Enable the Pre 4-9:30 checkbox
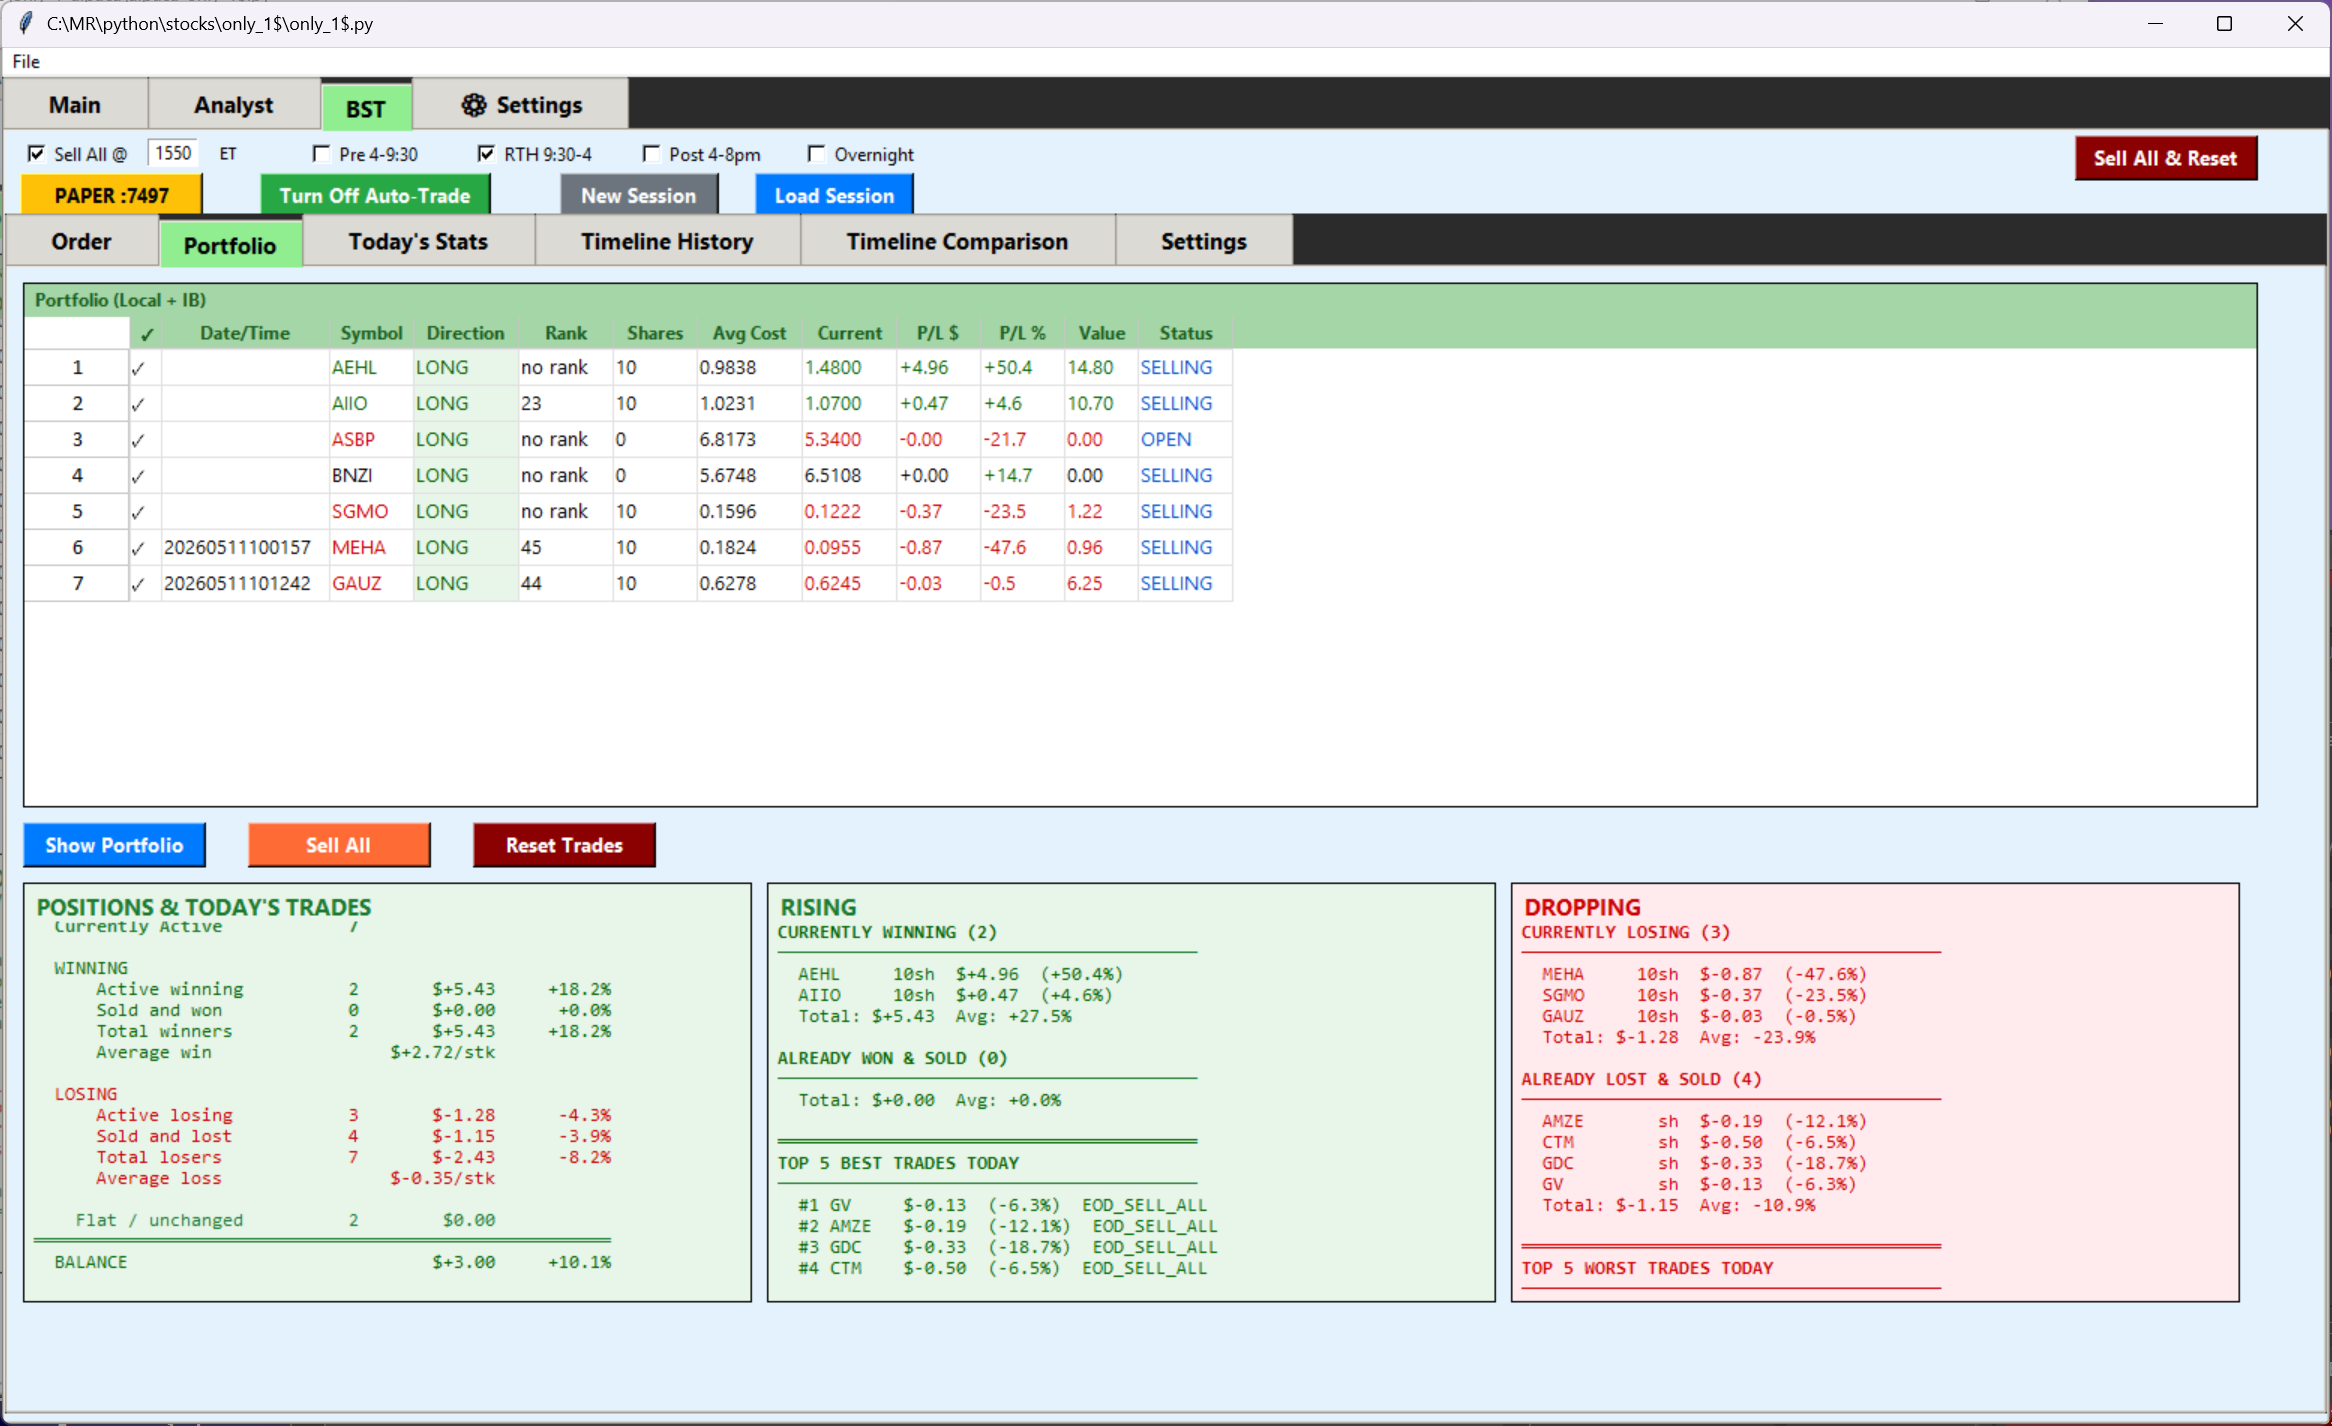The width and height of the screenshot is (2332, 1426). click(321, 154)
